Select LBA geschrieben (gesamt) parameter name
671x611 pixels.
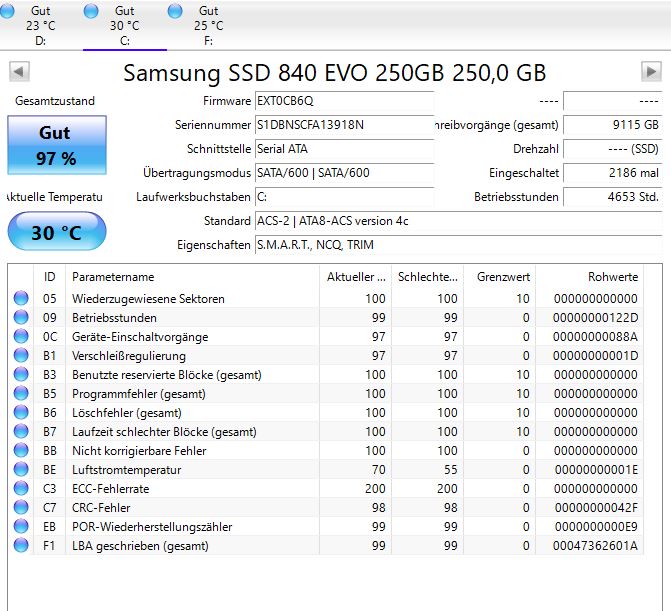[x=140, y=546]
